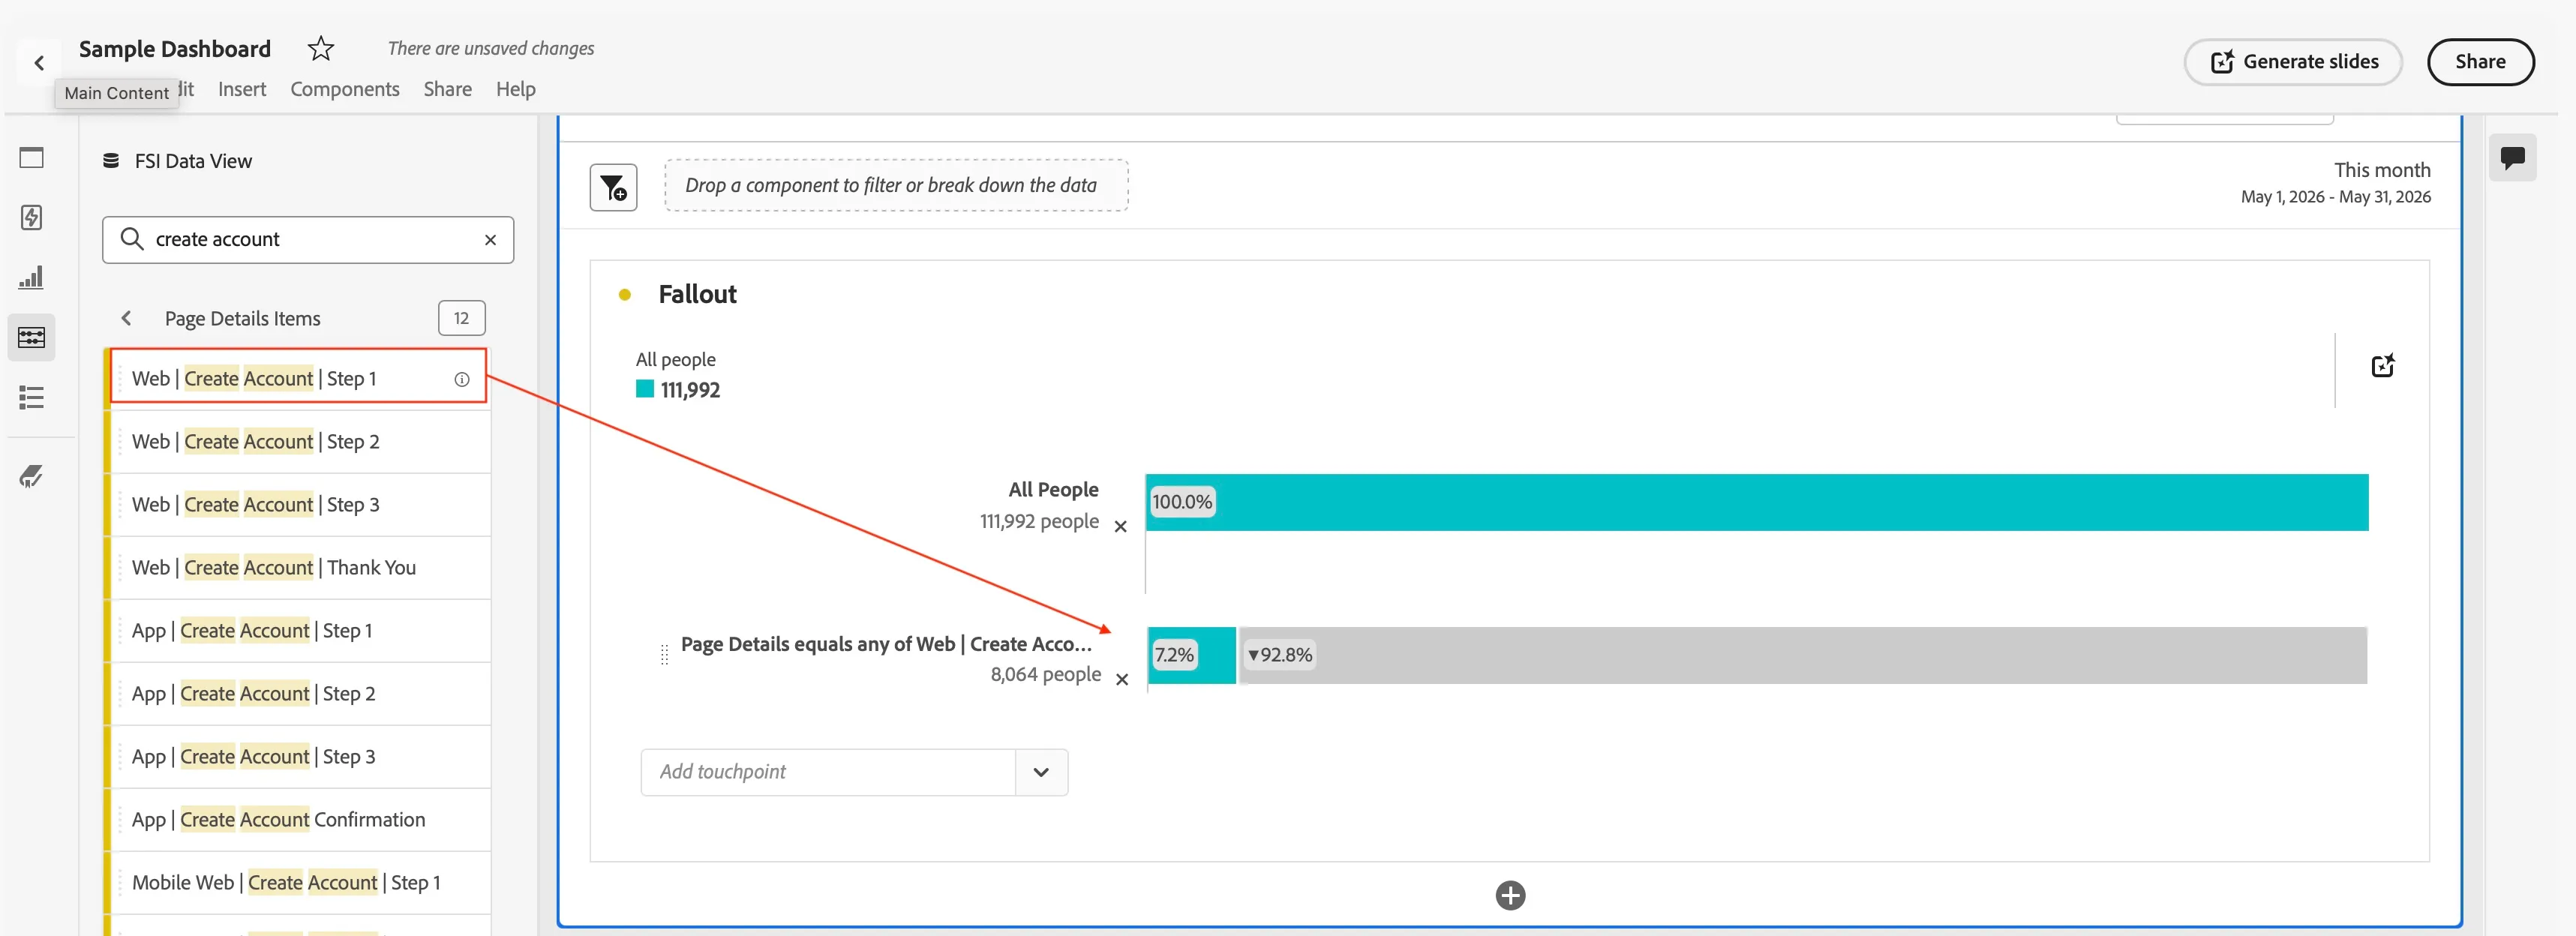Remove the Page Details touchpoint
This screenshot has height=936, width=2576.
click(x=1121, y=679)
